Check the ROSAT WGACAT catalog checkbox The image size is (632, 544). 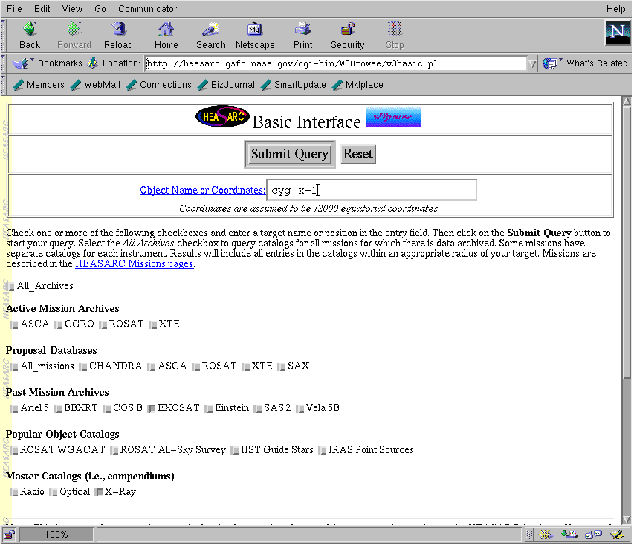[x=14, y=450]
